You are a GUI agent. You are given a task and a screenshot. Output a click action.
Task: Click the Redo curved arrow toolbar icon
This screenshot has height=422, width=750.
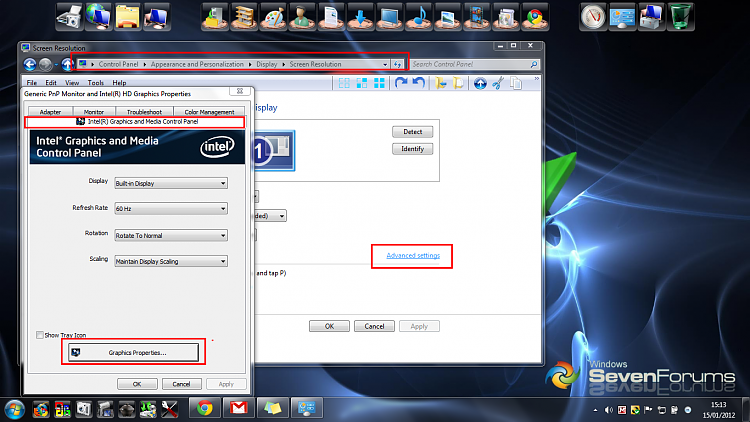pos(401,83)
